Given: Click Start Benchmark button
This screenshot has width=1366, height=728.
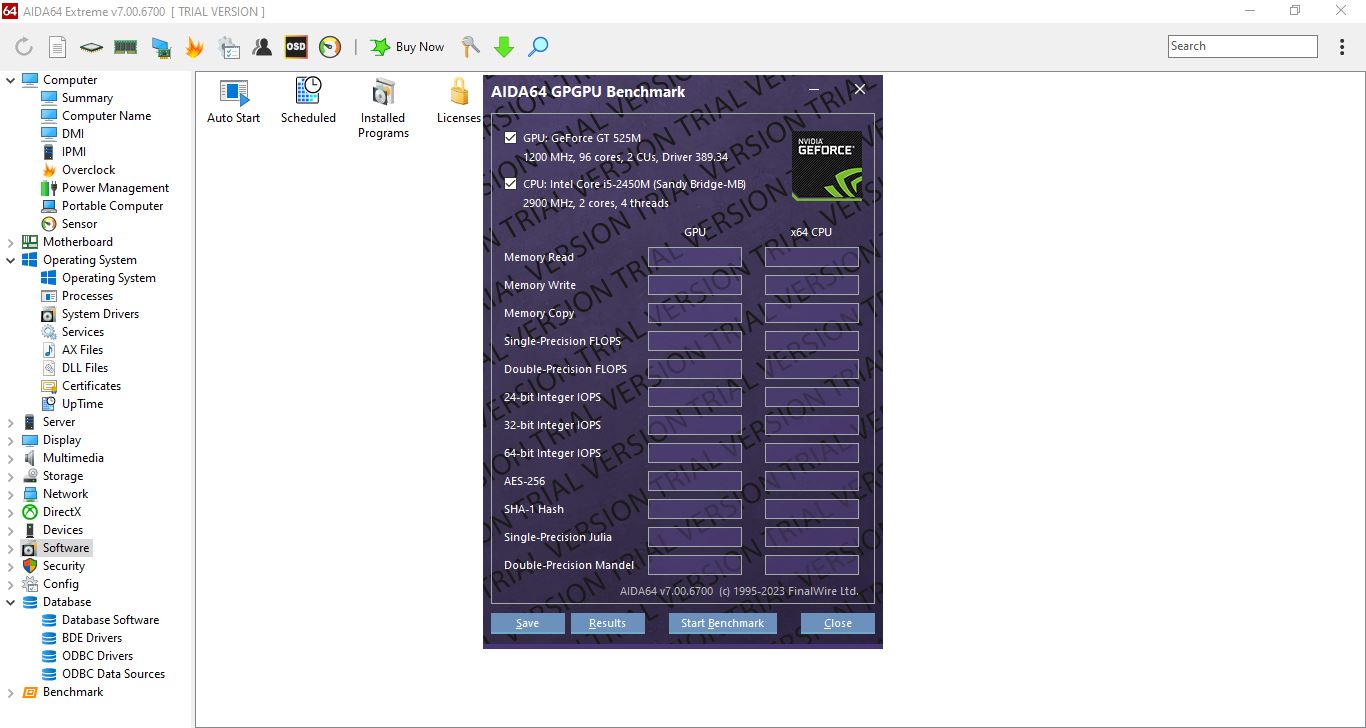Looking at the screenshot, I should pos(722,623).
